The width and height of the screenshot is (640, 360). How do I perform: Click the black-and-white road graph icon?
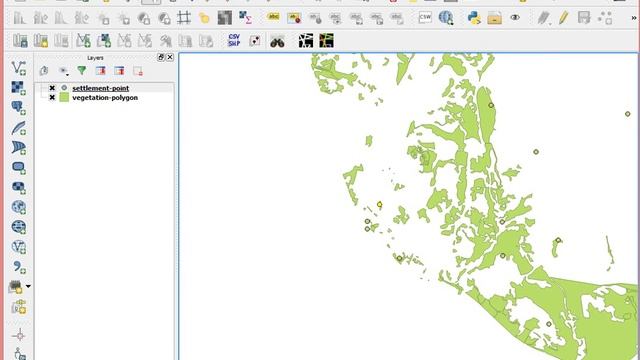click(x=306, y=40)
